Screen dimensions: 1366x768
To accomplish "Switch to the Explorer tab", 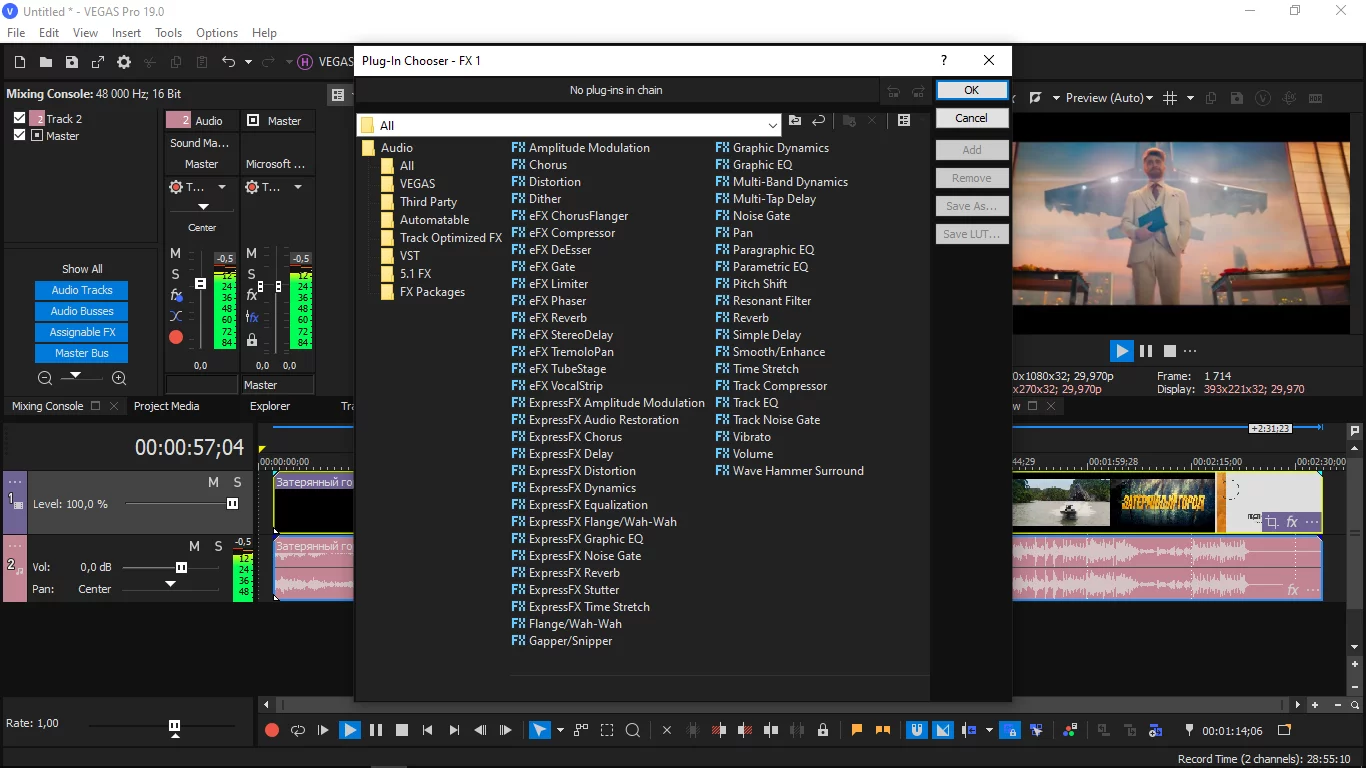I will coord(270,406).
